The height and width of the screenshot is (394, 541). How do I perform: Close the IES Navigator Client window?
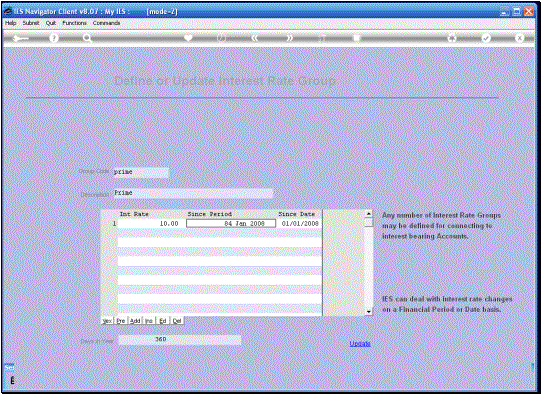coord(529,12)
